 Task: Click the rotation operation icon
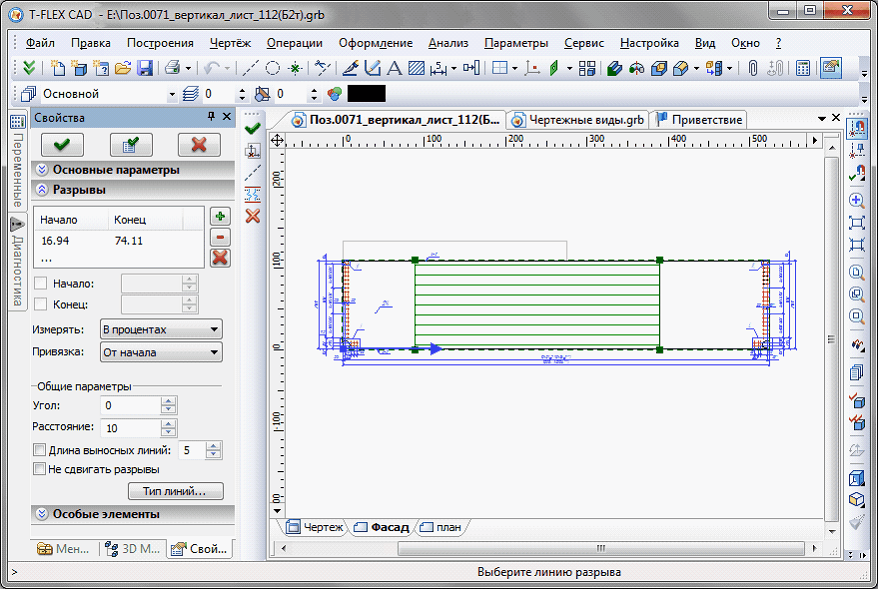pos(636,68)
